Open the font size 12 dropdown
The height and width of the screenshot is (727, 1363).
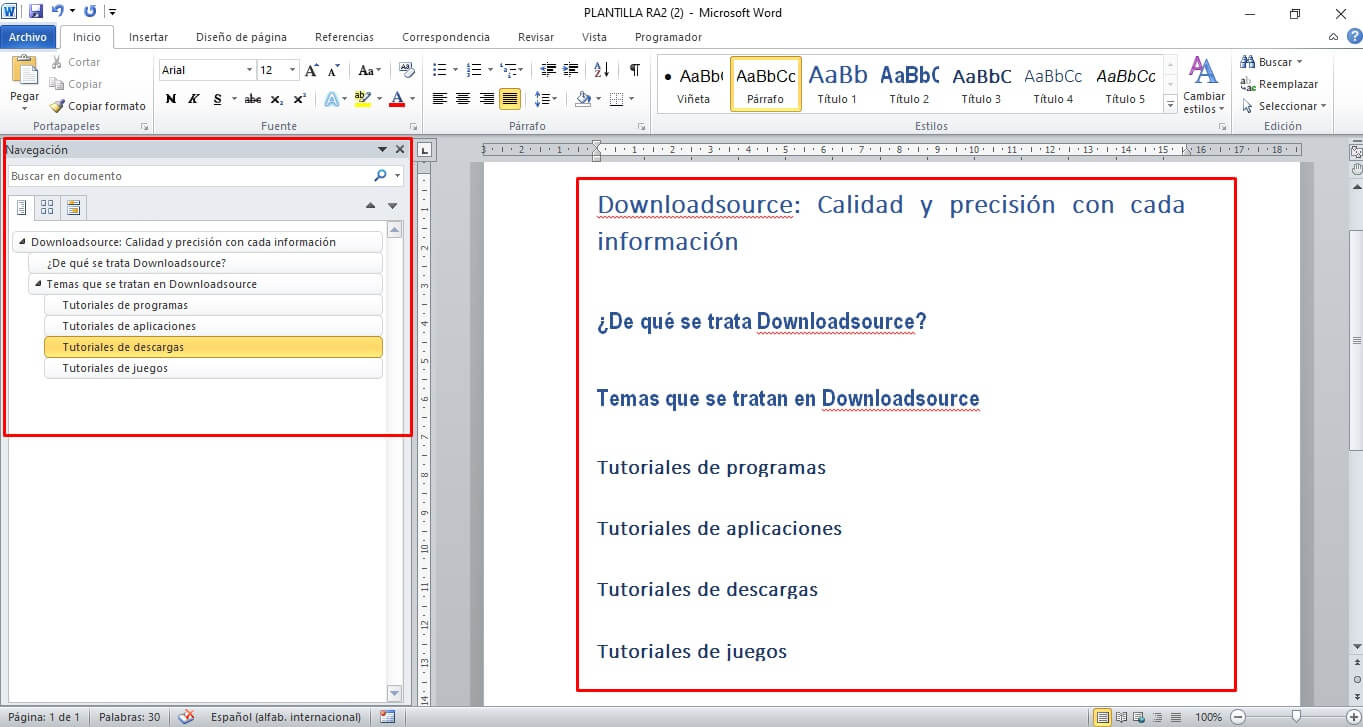click(292, 70)
